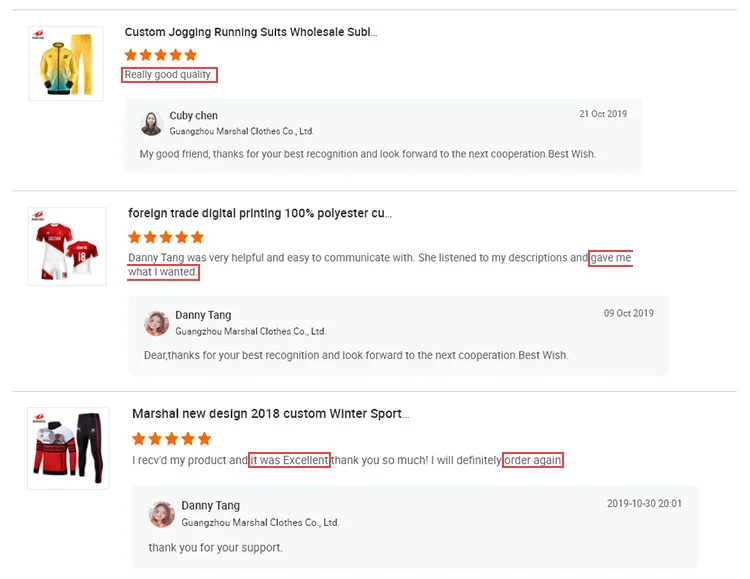Click Guangzhou Marshal Clothes Co. under Cuby chen
This screenshot has width=750, height=579.
coord(242,131)
